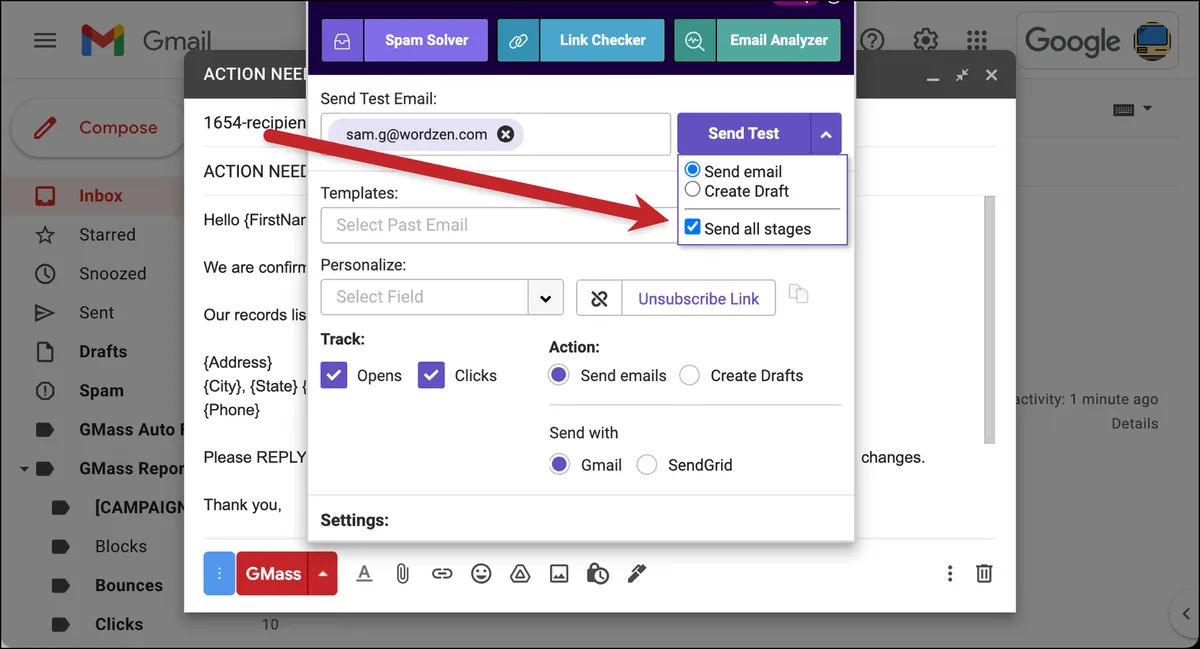The image size is (1200, 649).
Task: Insert signature with the pen icon
Action: (x=636, y=573)
